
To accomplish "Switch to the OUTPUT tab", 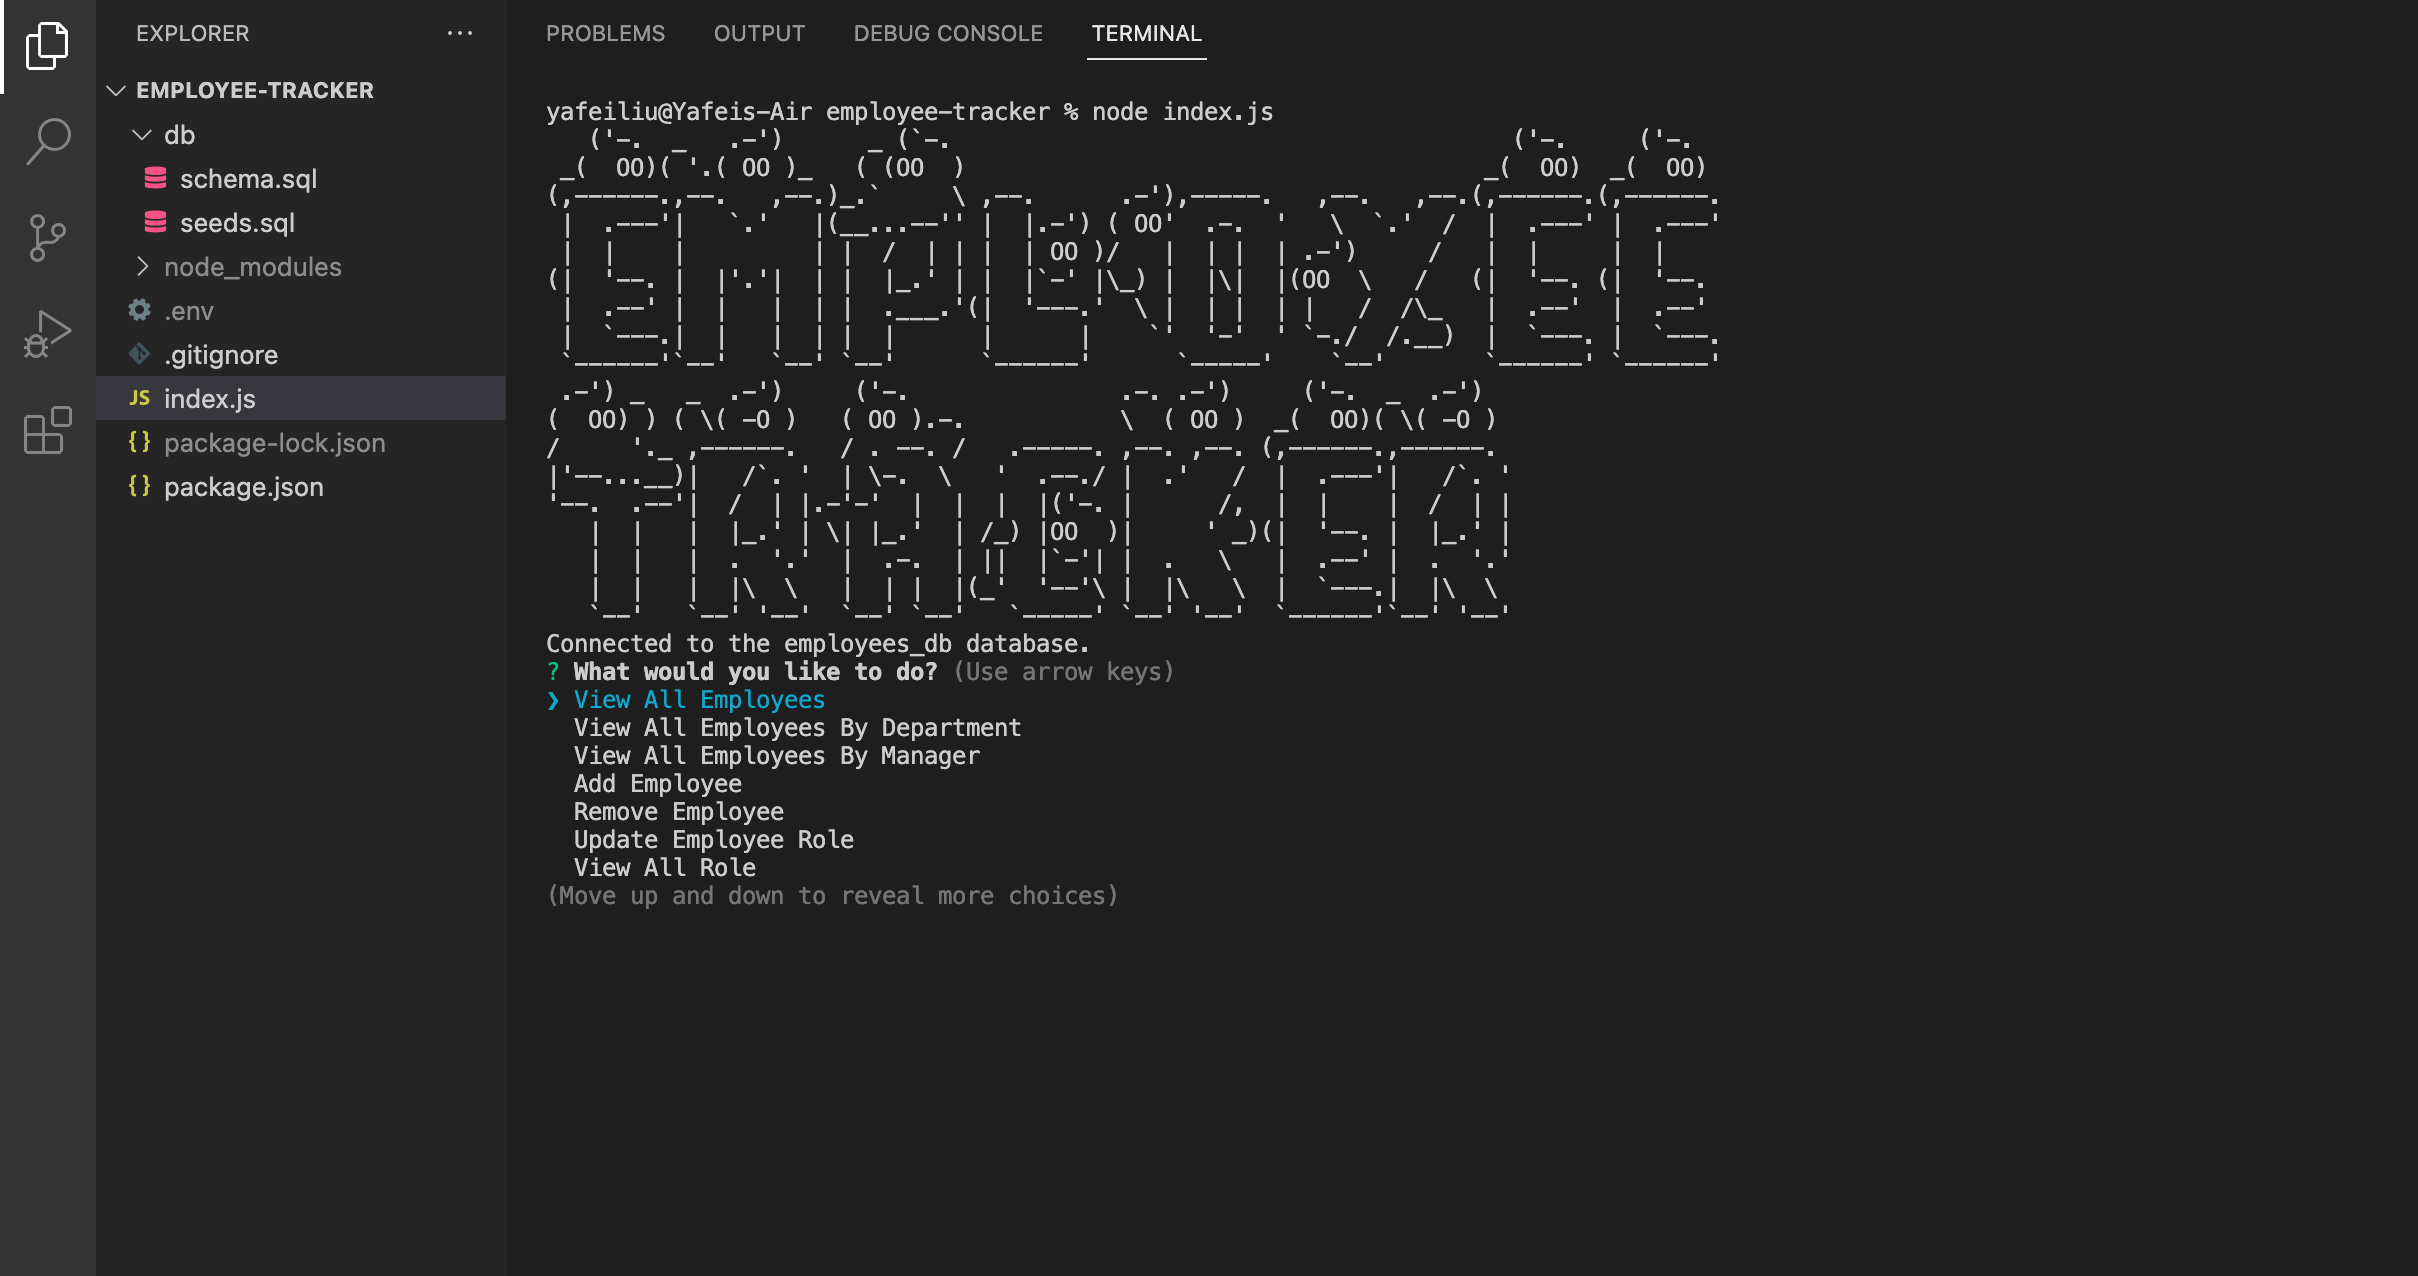I will coord(759,34).
